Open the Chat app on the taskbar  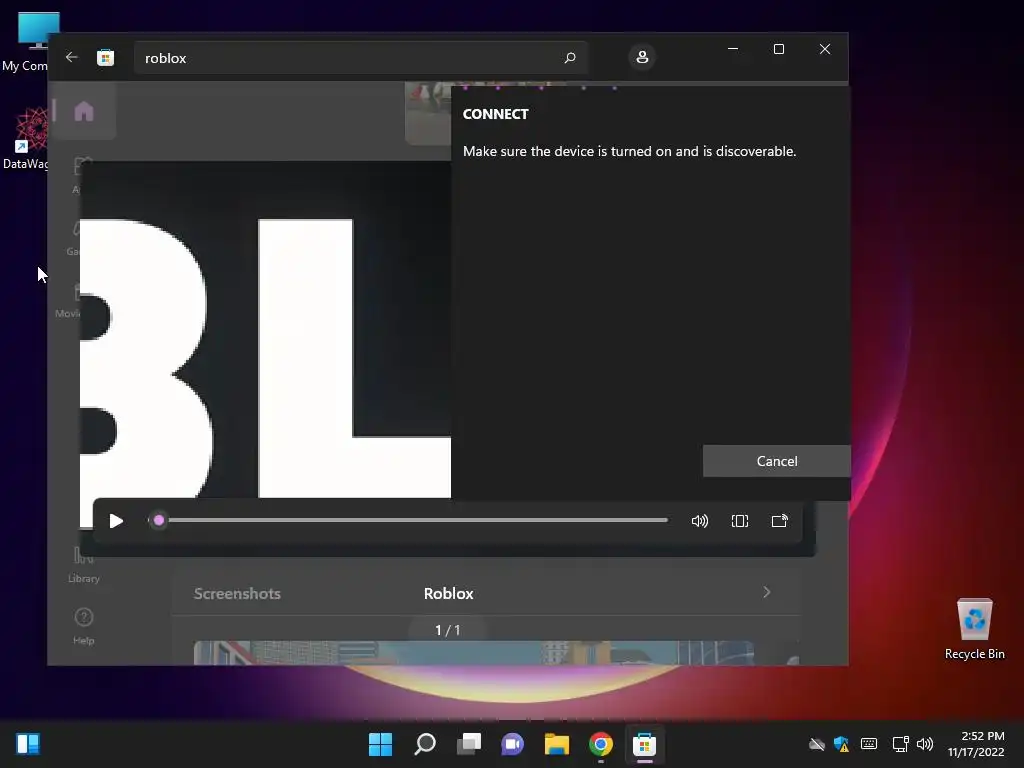pyautogui.click(x=513, y=744)
